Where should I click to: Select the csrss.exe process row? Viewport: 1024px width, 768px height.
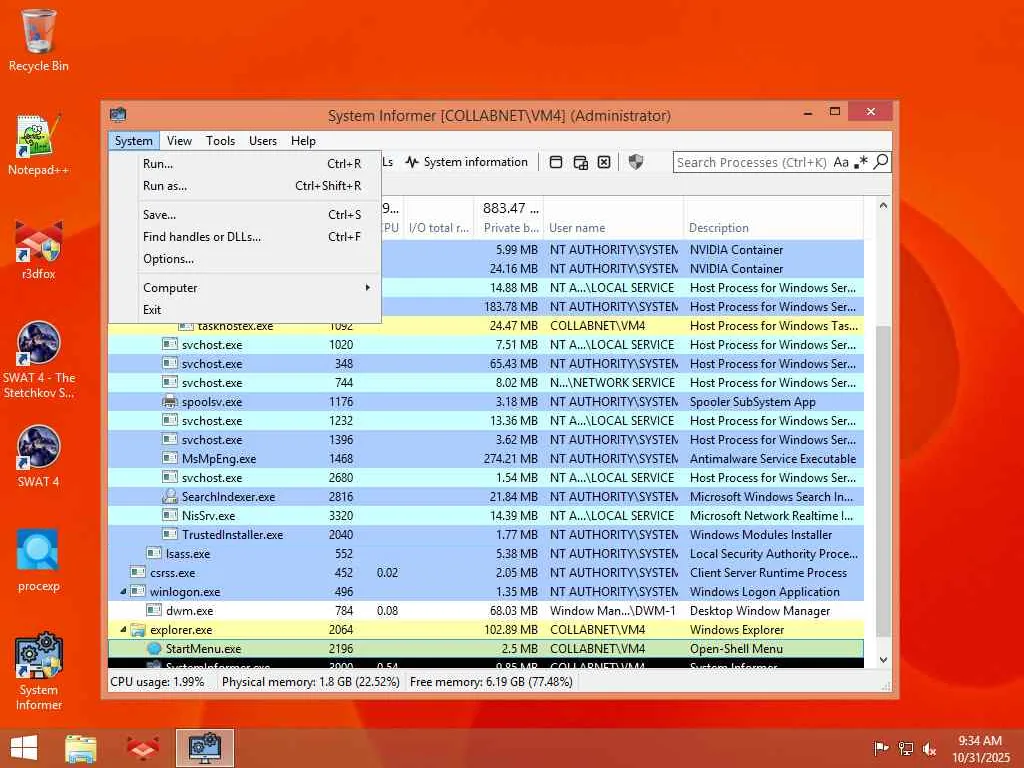tap(486, 573)
